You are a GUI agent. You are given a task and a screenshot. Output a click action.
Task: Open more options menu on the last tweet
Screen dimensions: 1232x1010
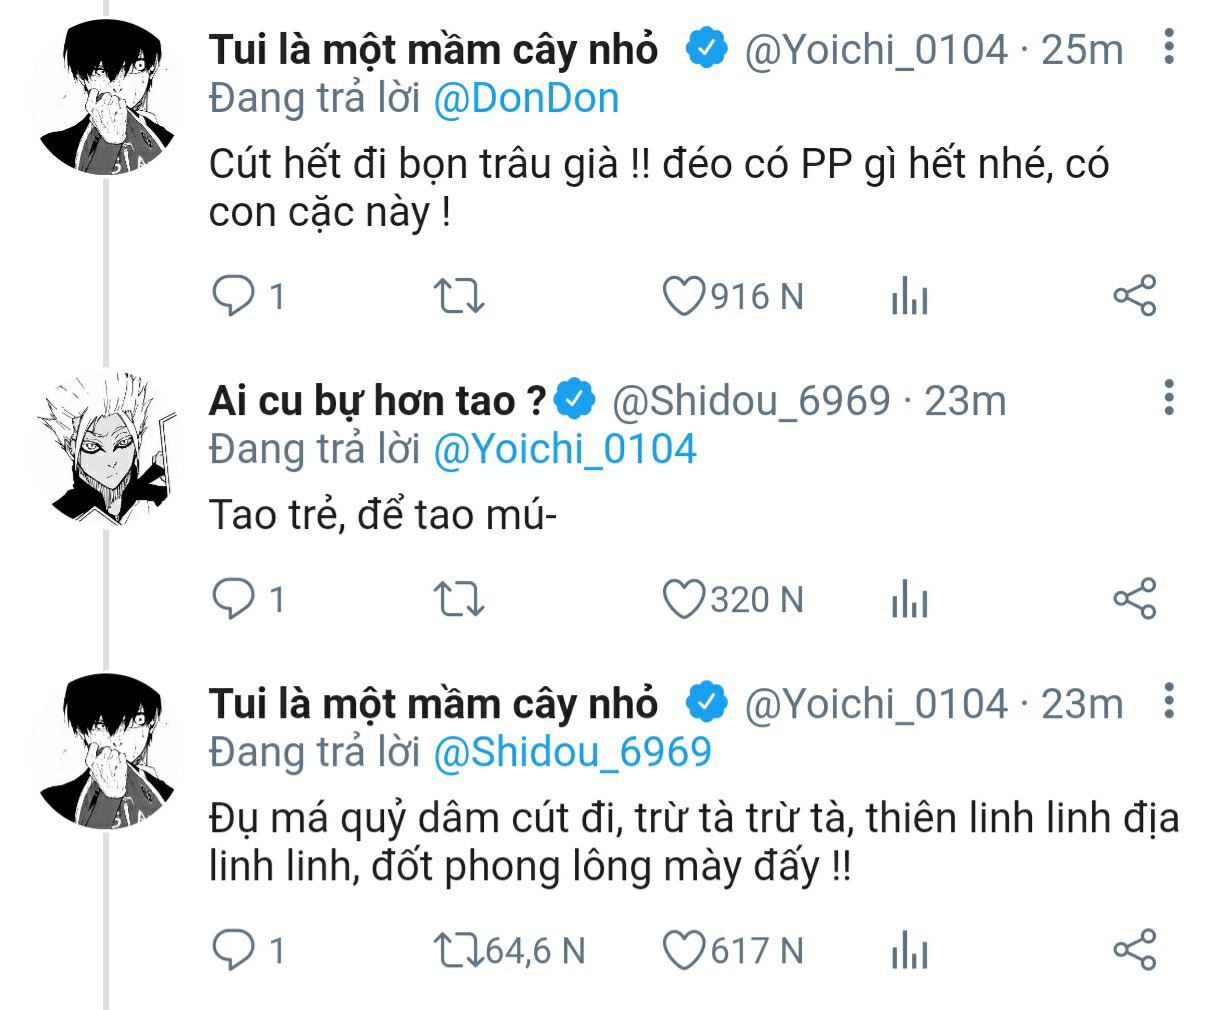point(1168,701)
